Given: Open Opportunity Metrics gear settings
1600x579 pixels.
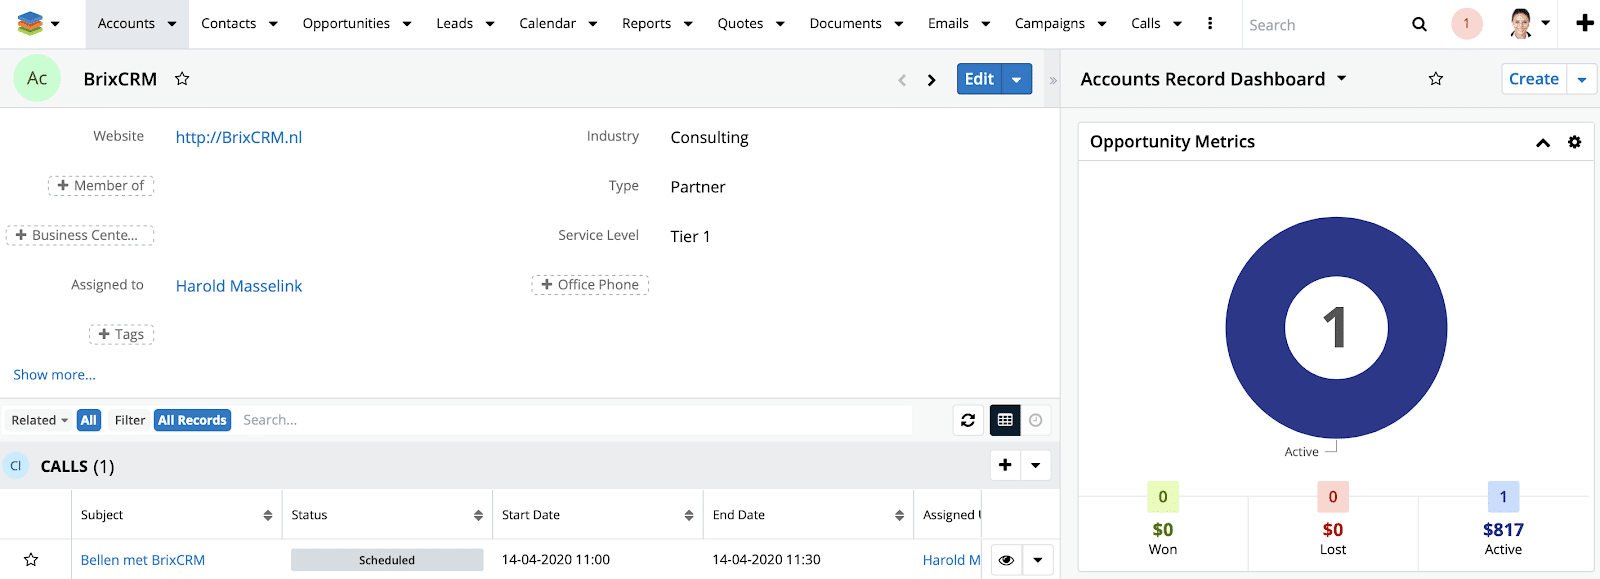Looking at the screenshot, I should click(x=1574, y=142).
